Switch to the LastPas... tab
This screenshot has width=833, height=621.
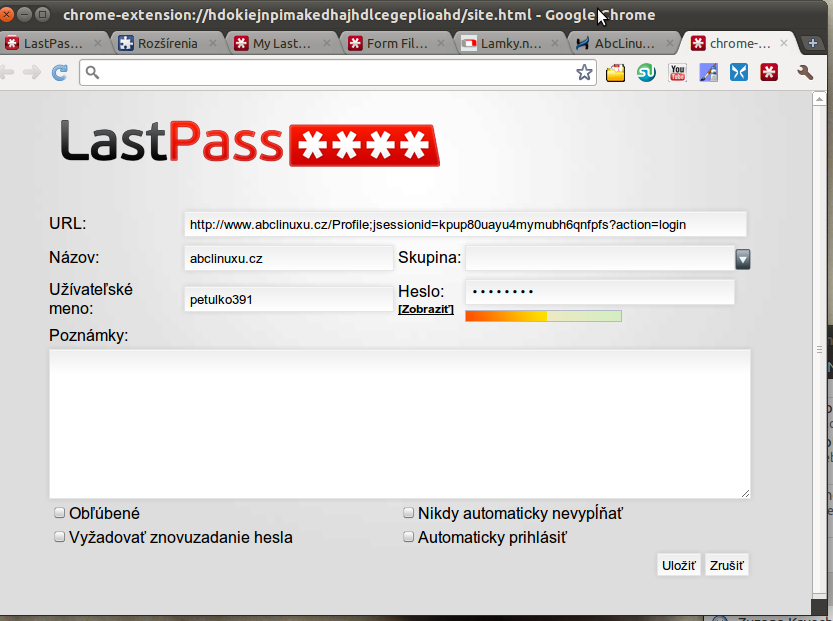(53, 43)
